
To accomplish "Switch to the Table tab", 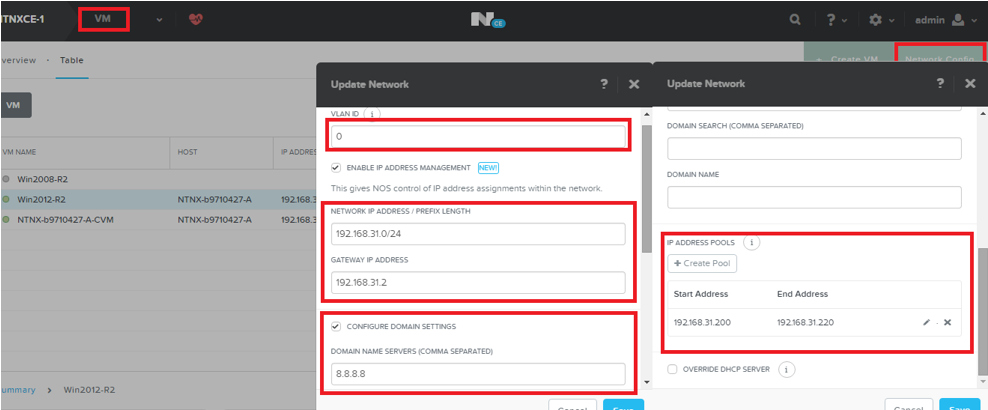I will [71, 60].
